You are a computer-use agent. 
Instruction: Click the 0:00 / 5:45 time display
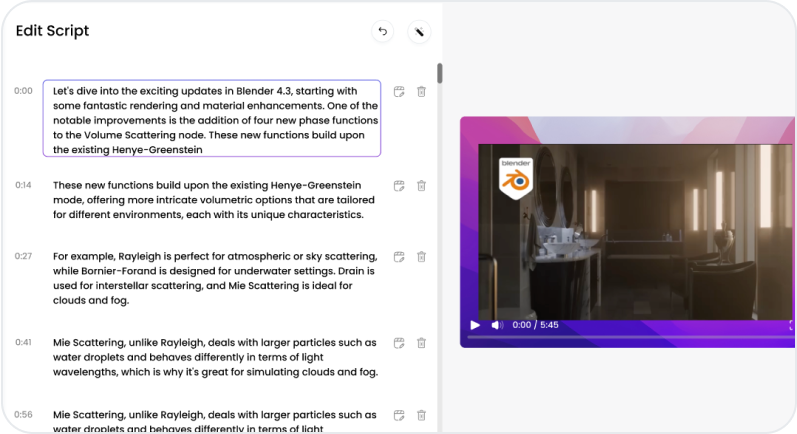(535, 325)
